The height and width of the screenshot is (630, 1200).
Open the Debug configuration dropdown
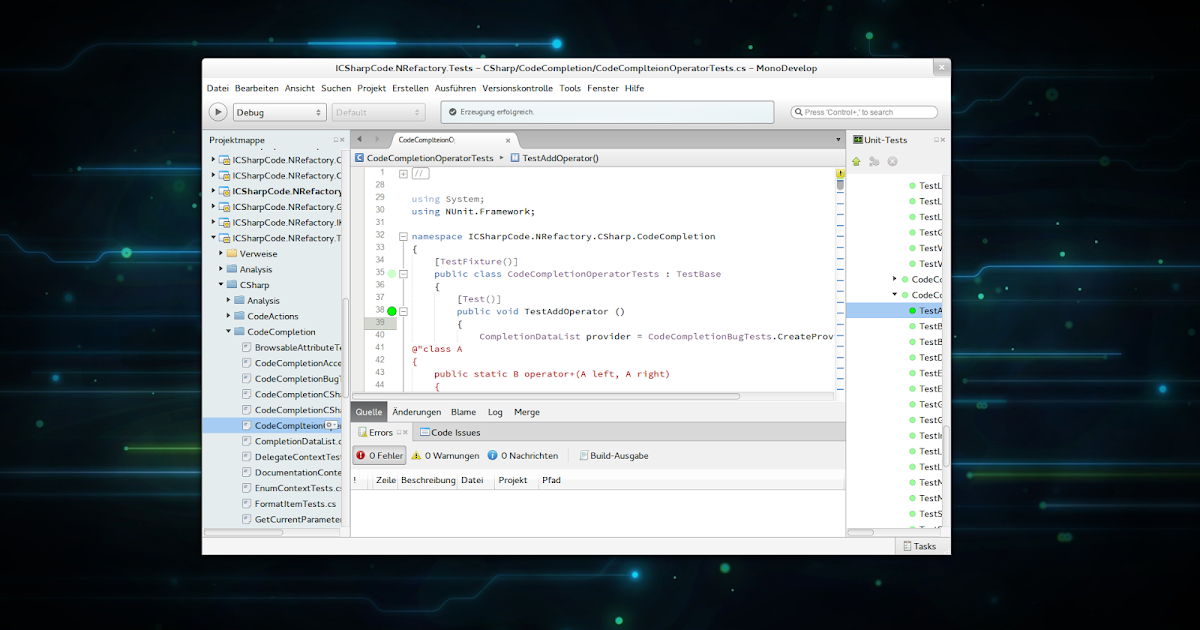click(279, 113)
